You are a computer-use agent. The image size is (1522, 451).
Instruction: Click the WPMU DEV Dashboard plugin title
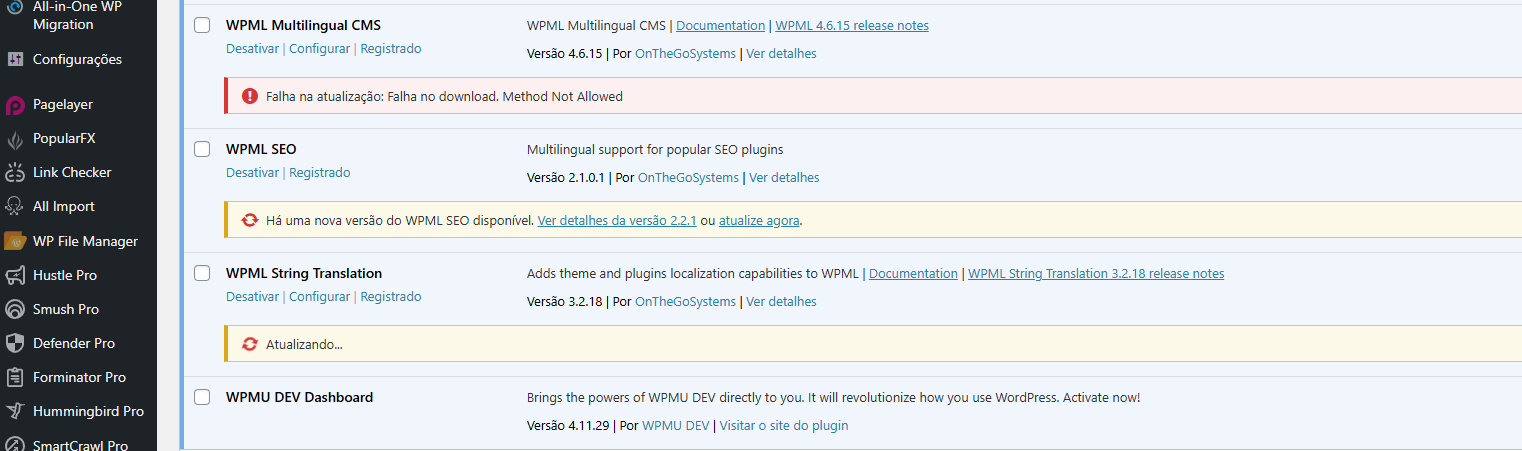coord(299,397)
